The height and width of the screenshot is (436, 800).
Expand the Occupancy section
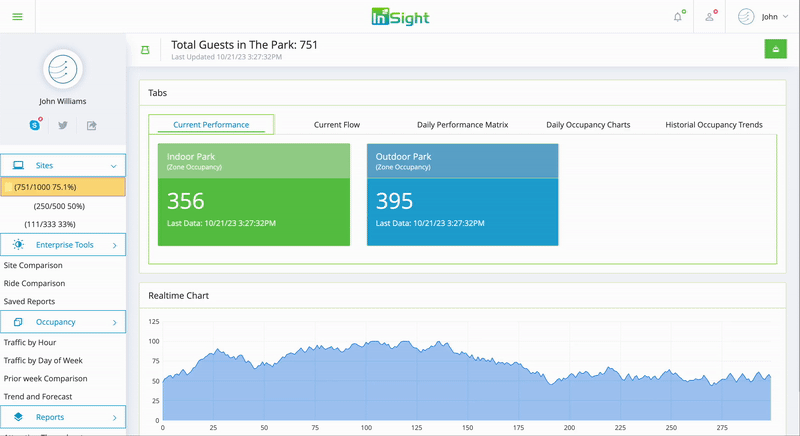click(x=63, y=322)
